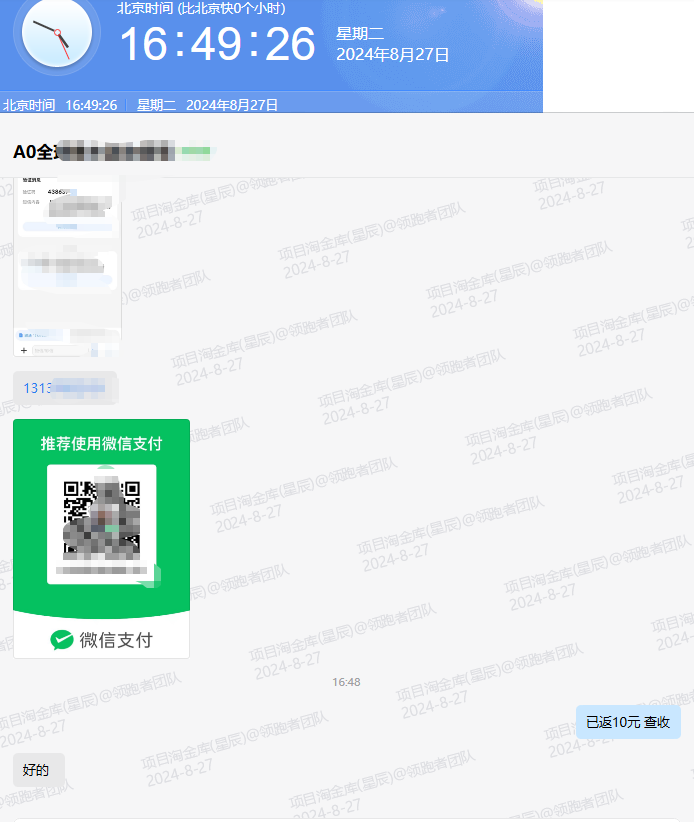Viewport: 694px width, 822px height.
Task: Click the 16:48 timestamp in the chat
Action: coord(346,682)
